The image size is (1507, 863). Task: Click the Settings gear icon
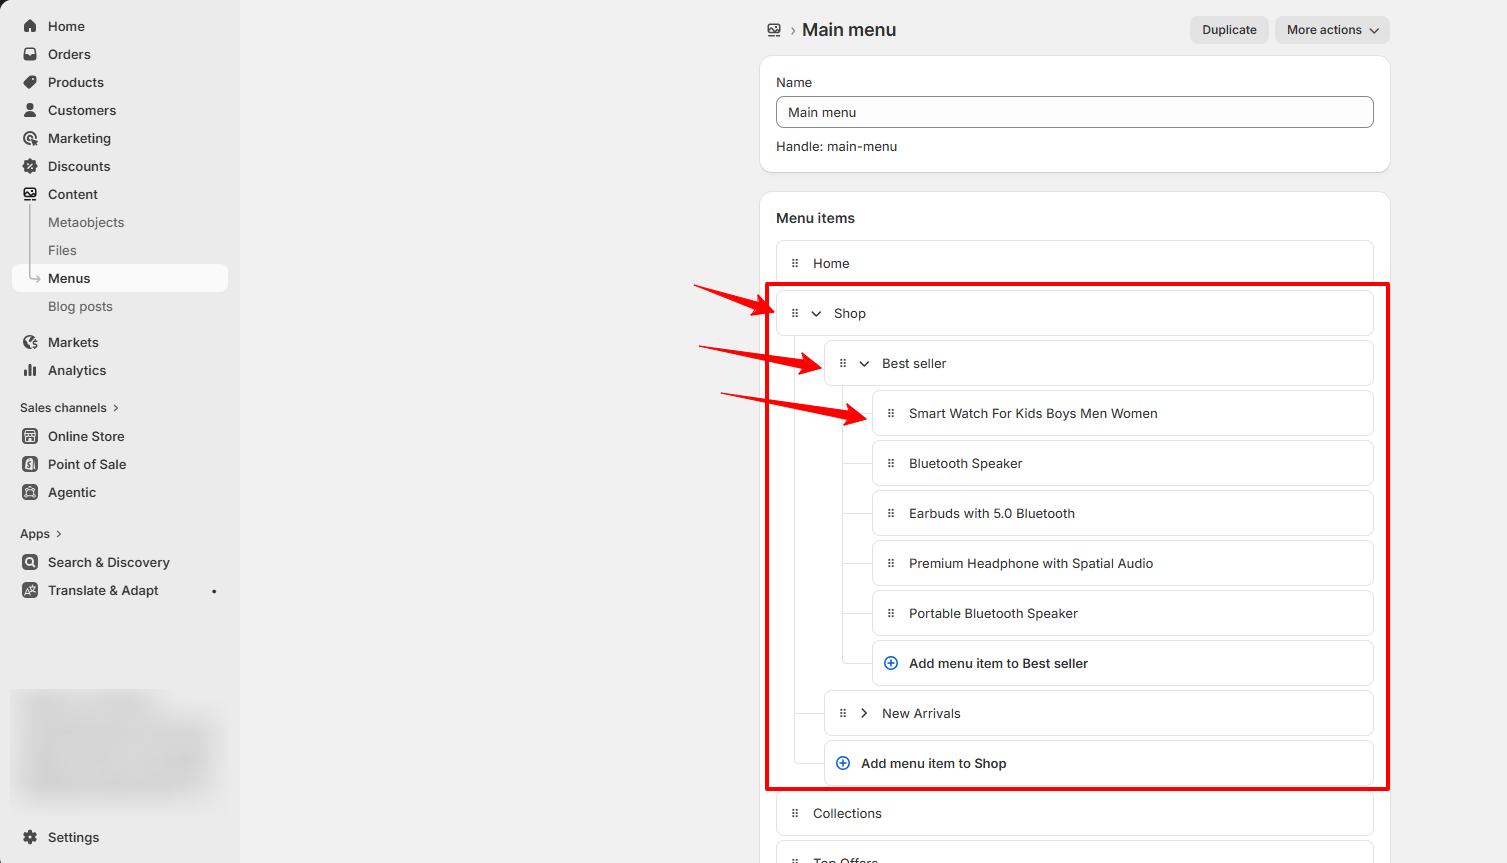pos(30,837)
